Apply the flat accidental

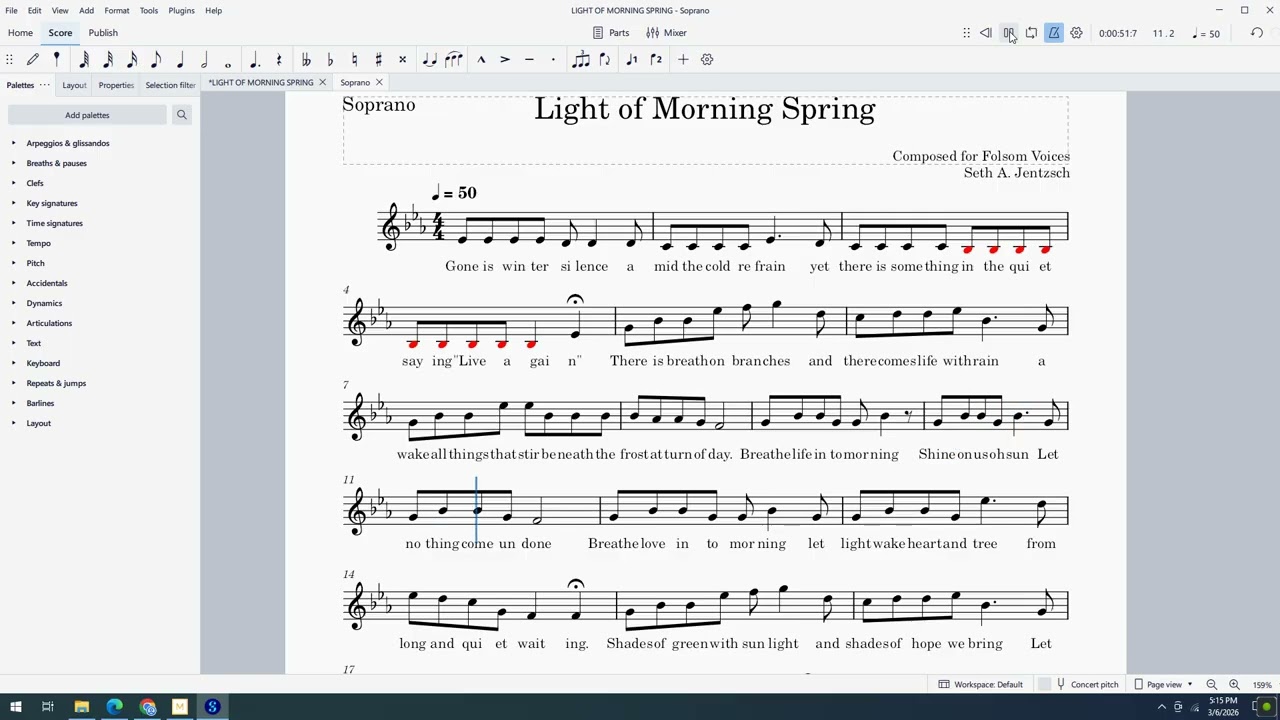[x=330, y=60]
